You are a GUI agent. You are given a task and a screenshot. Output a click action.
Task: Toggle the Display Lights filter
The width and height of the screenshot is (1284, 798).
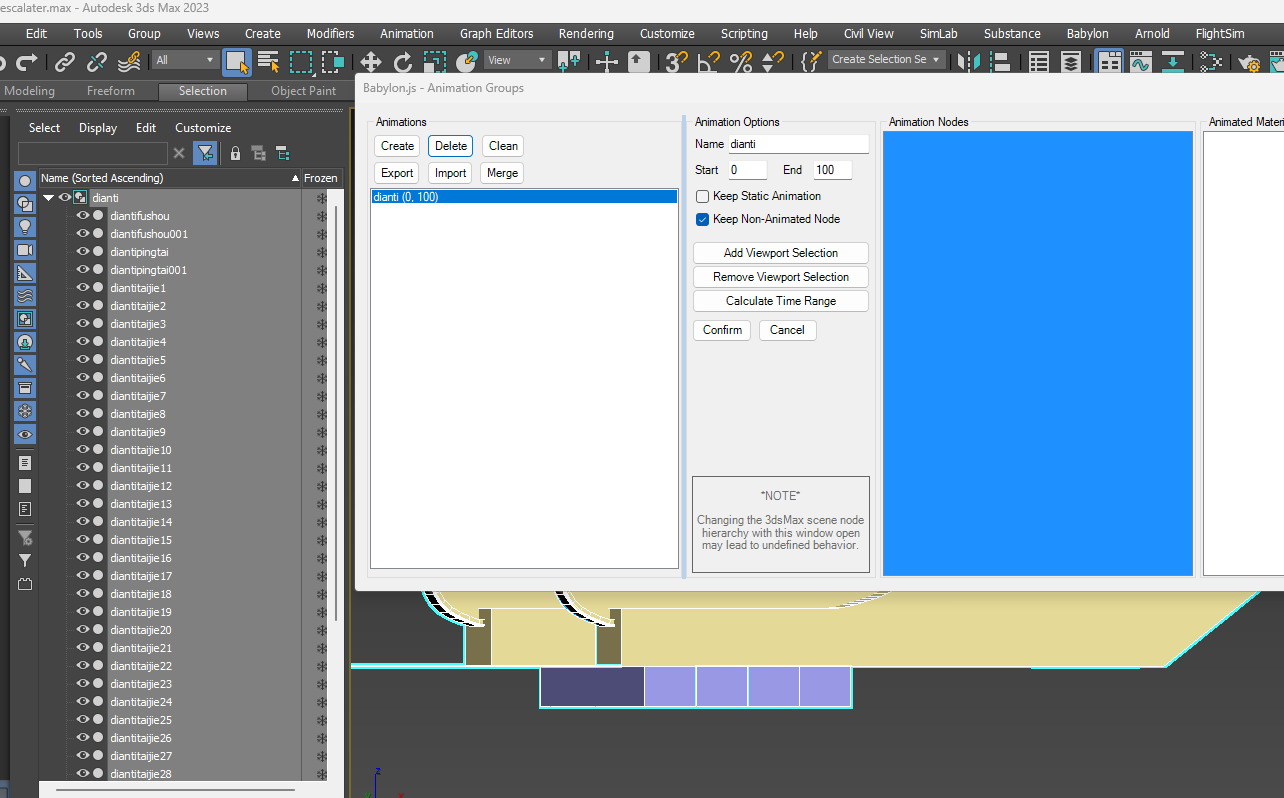pos(25,227)
